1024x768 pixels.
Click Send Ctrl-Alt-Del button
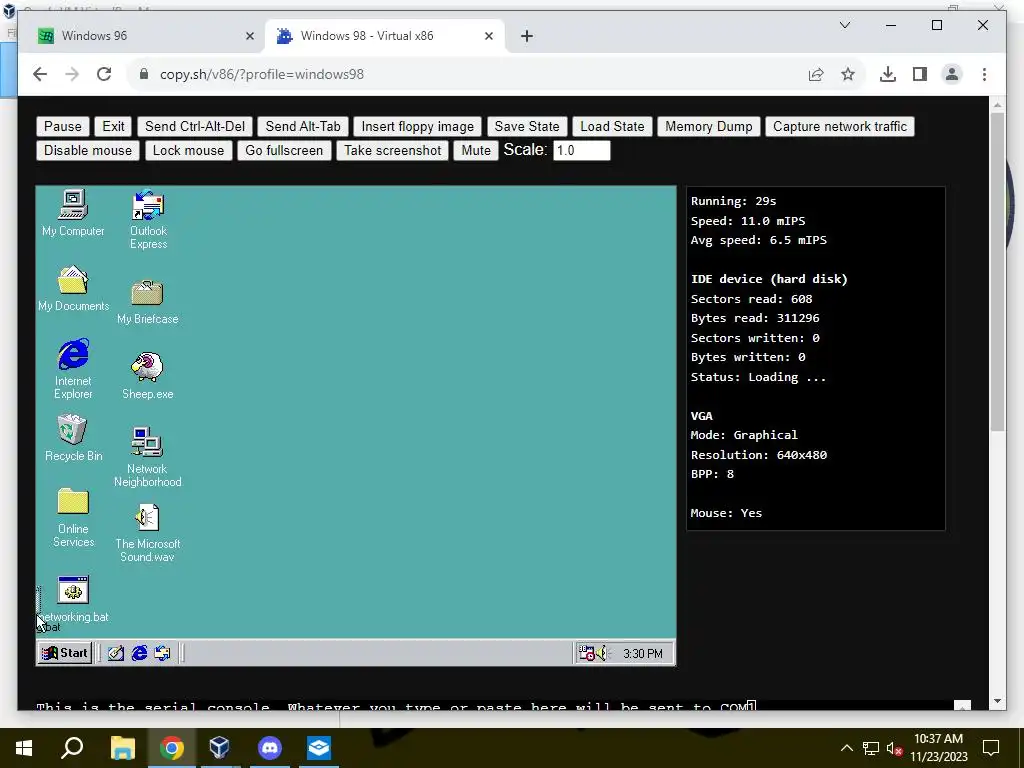(195, 126)
